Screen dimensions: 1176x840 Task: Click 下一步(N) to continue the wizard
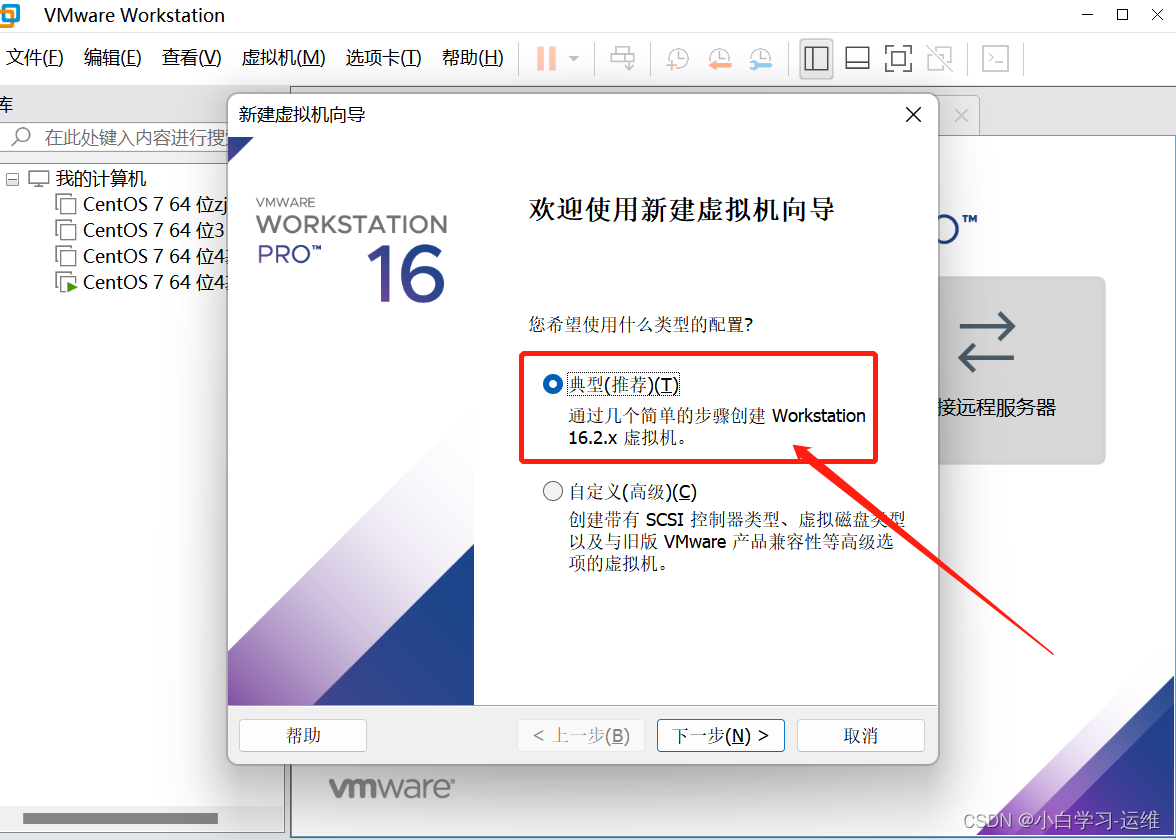721,736
